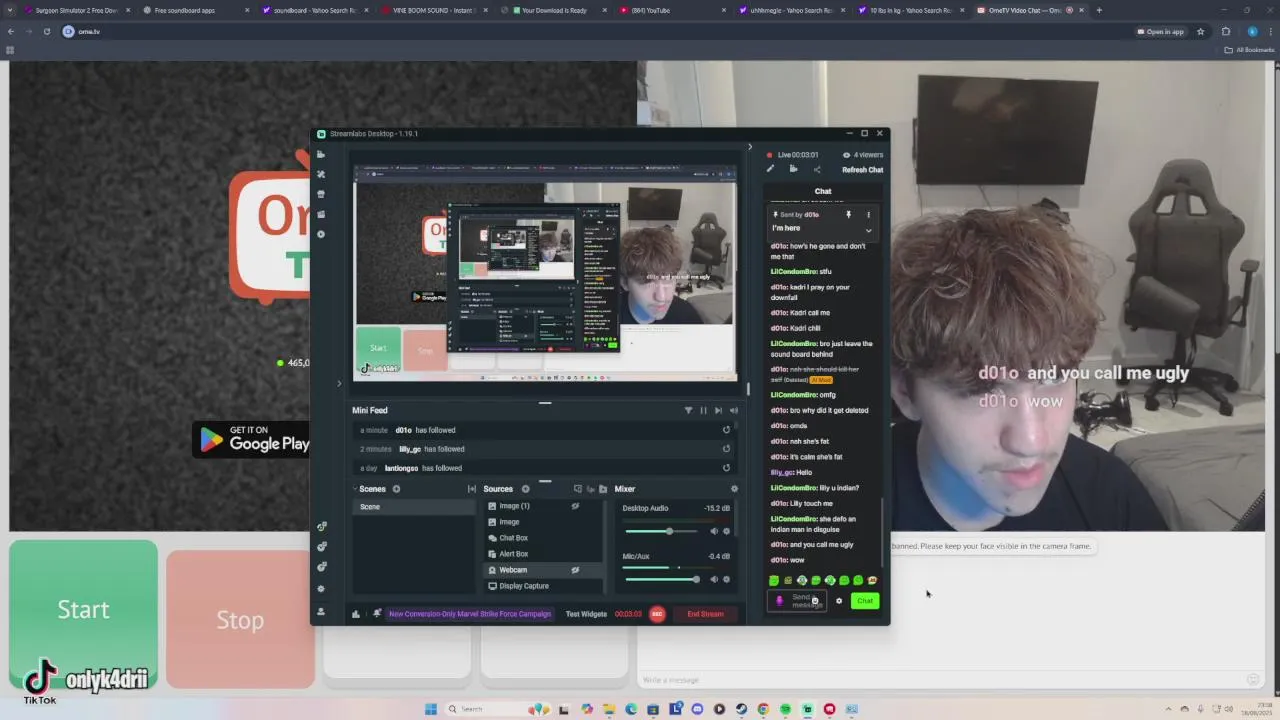Open the dashboard stats icon in footer
Screen dimensions: 1280x720
pyautogui.click(x=355, y=614)
